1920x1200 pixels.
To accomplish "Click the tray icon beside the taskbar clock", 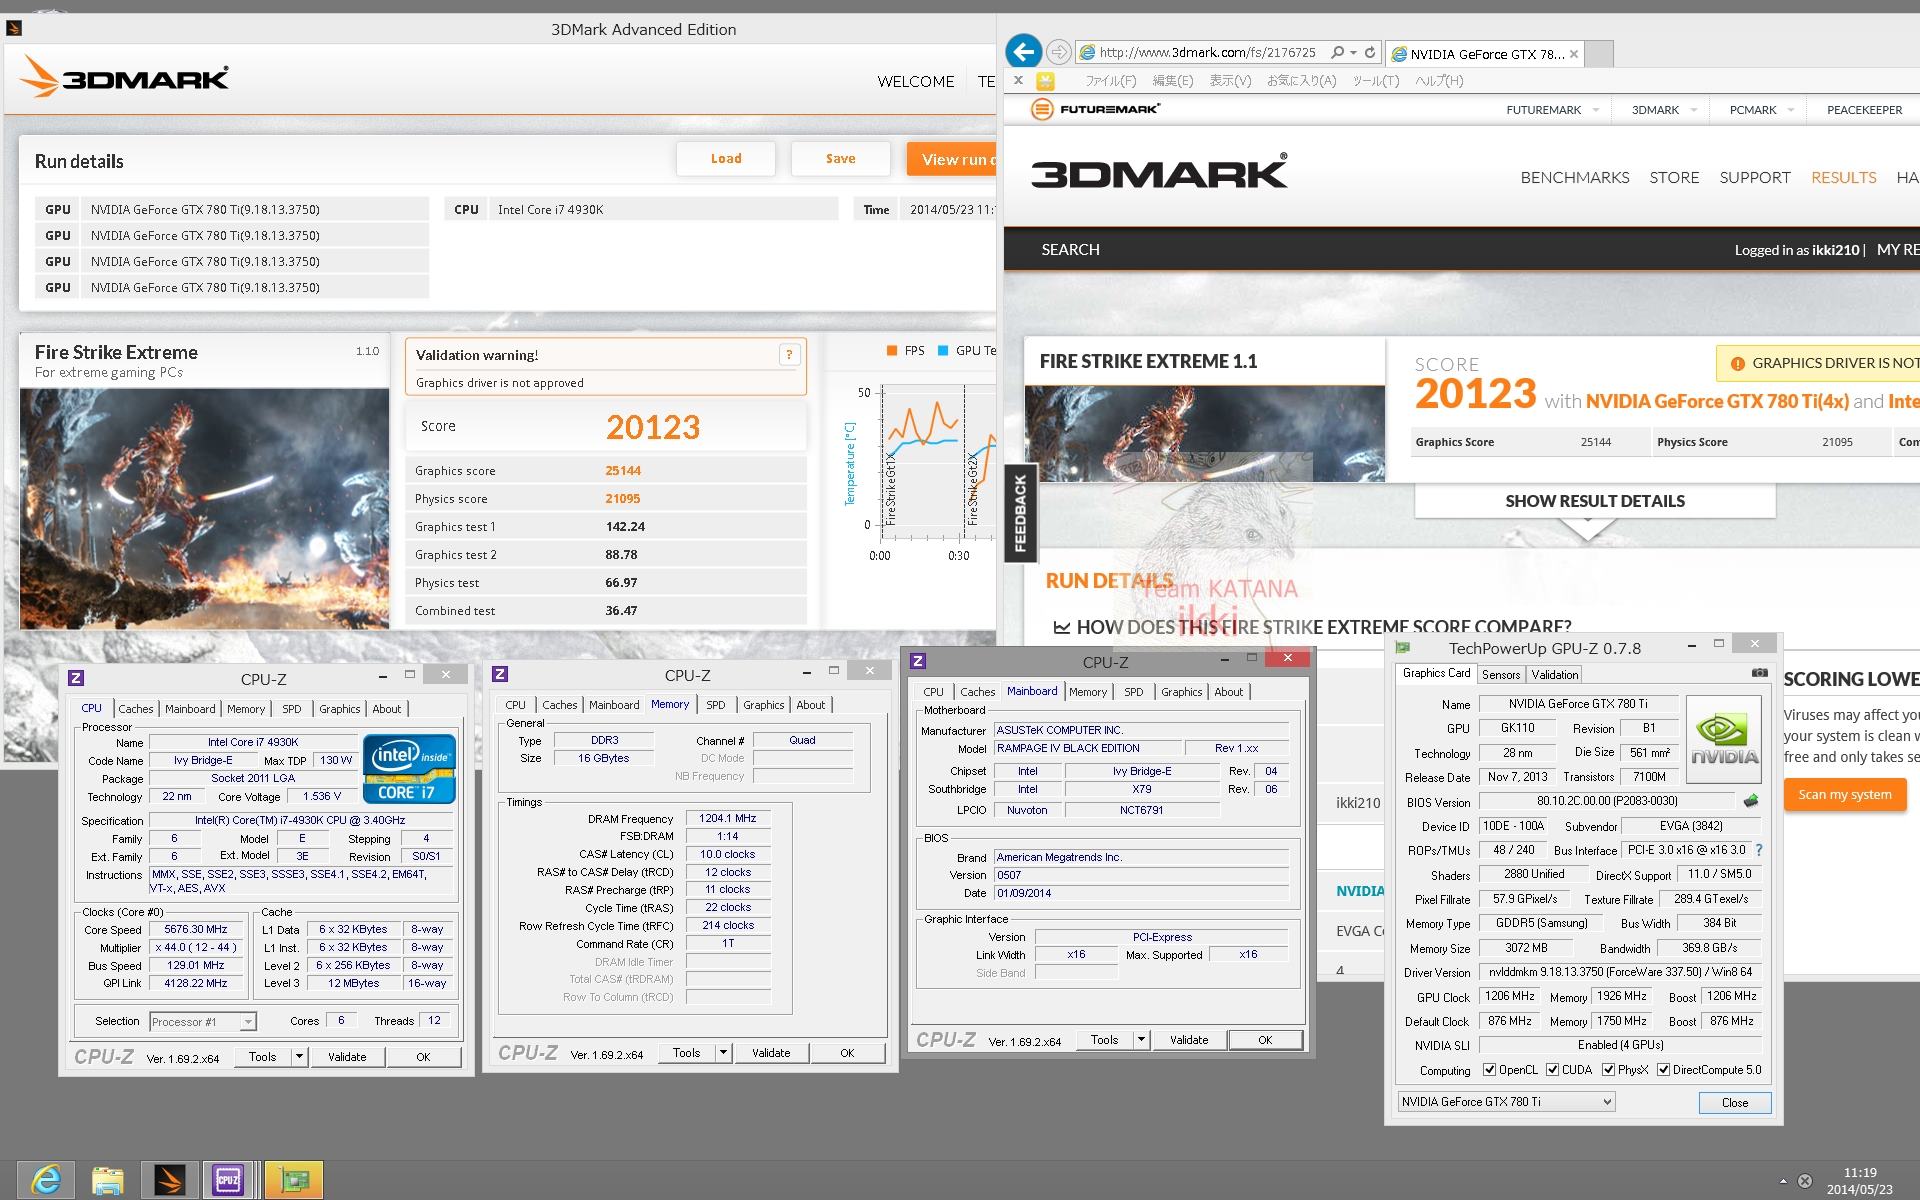I will click(1805, 1181).
